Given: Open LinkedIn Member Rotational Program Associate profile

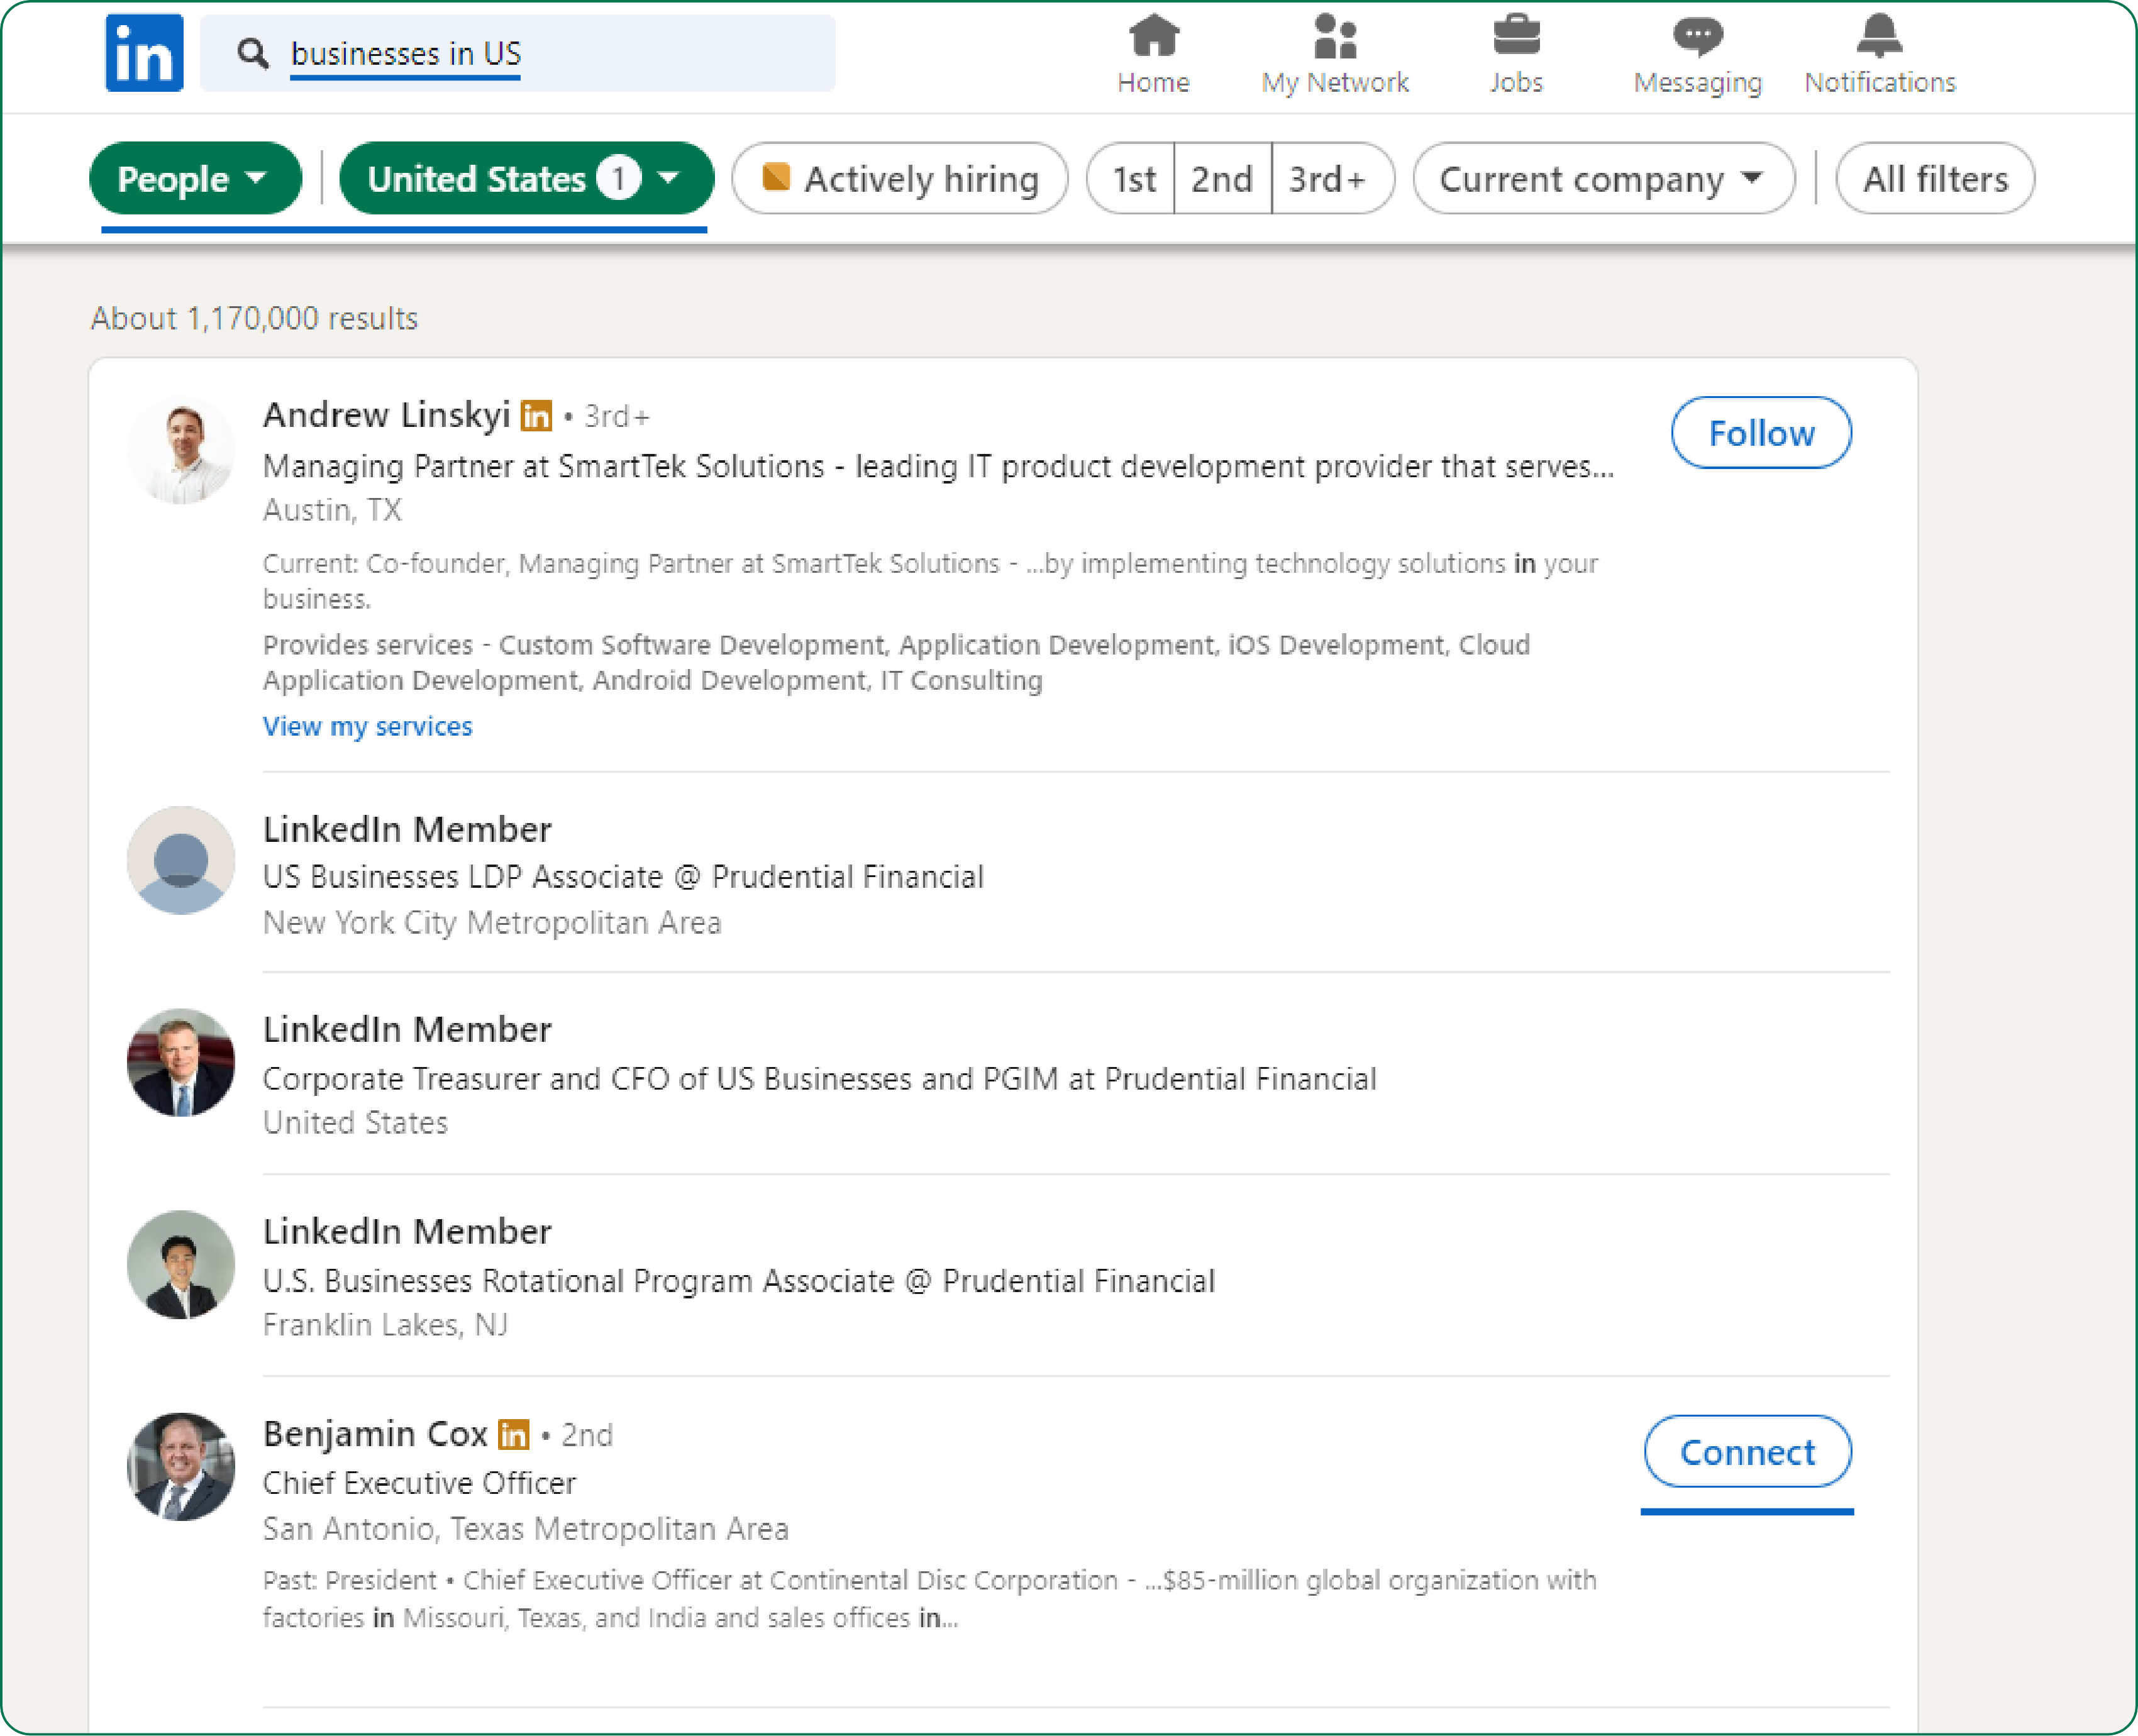Looking at the screenshot, I should (407, 1231).
